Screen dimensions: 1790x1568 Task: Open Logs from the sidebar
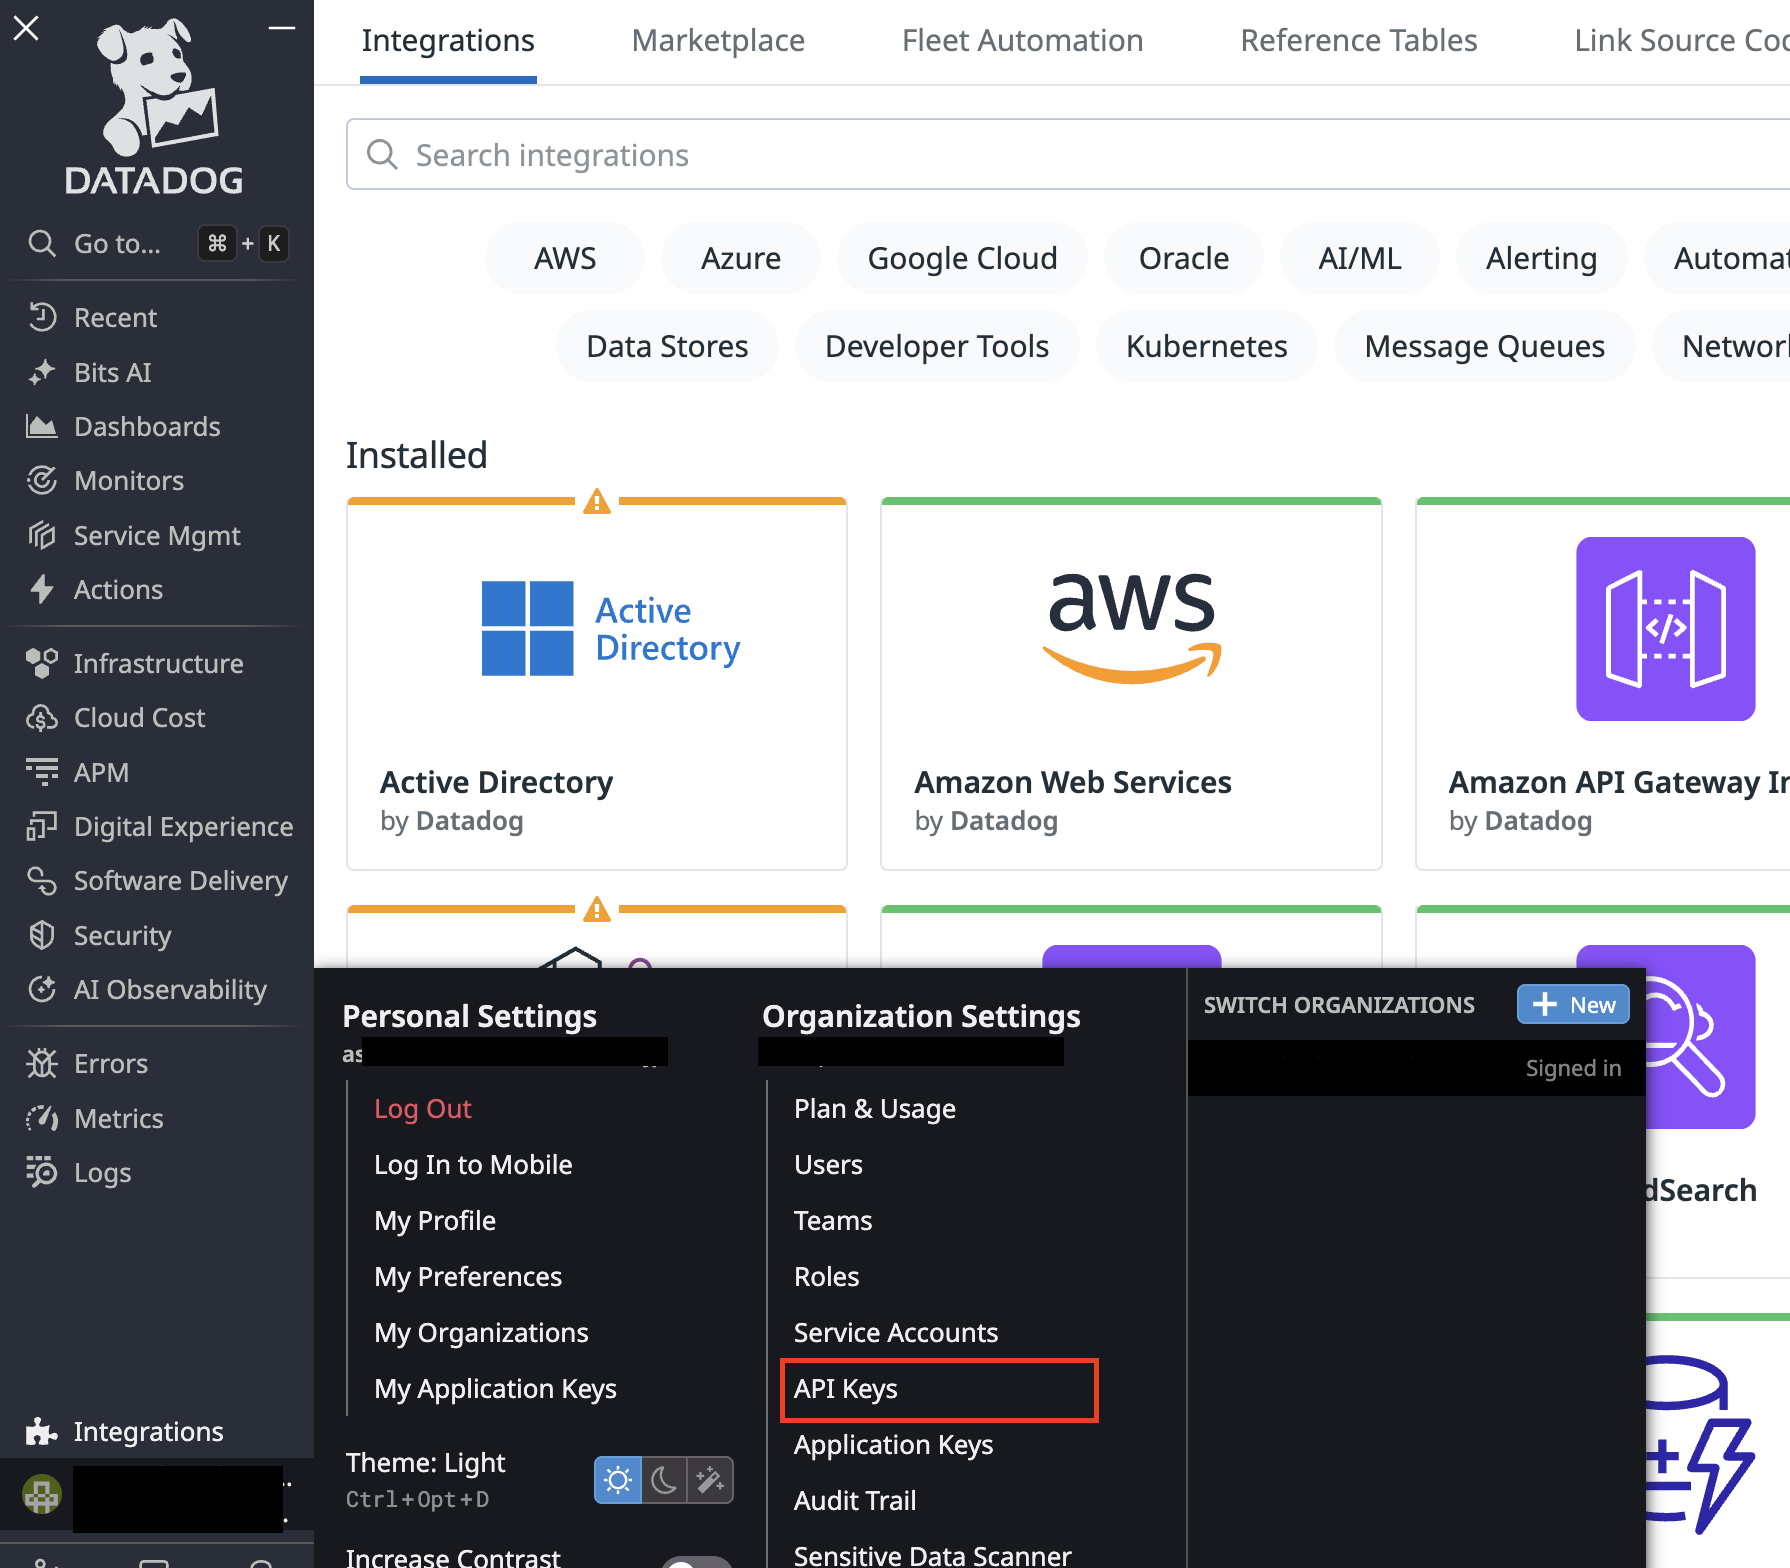pos(102,1173)
